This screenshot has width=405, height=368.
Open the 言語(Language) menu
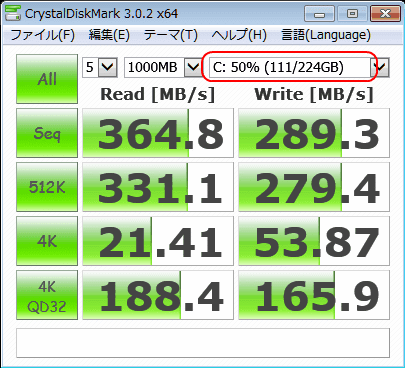(326, 35)
